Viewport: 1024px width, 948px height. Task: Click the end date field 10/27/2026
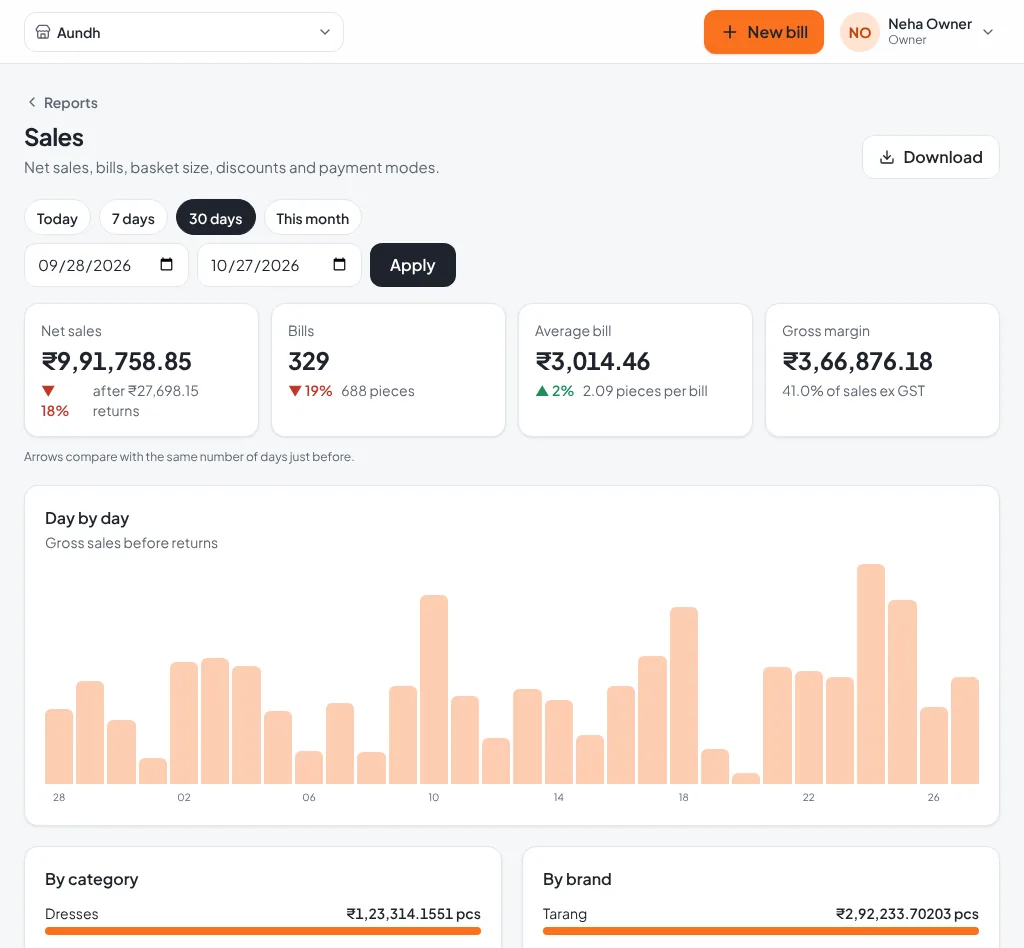coord(279,265)
